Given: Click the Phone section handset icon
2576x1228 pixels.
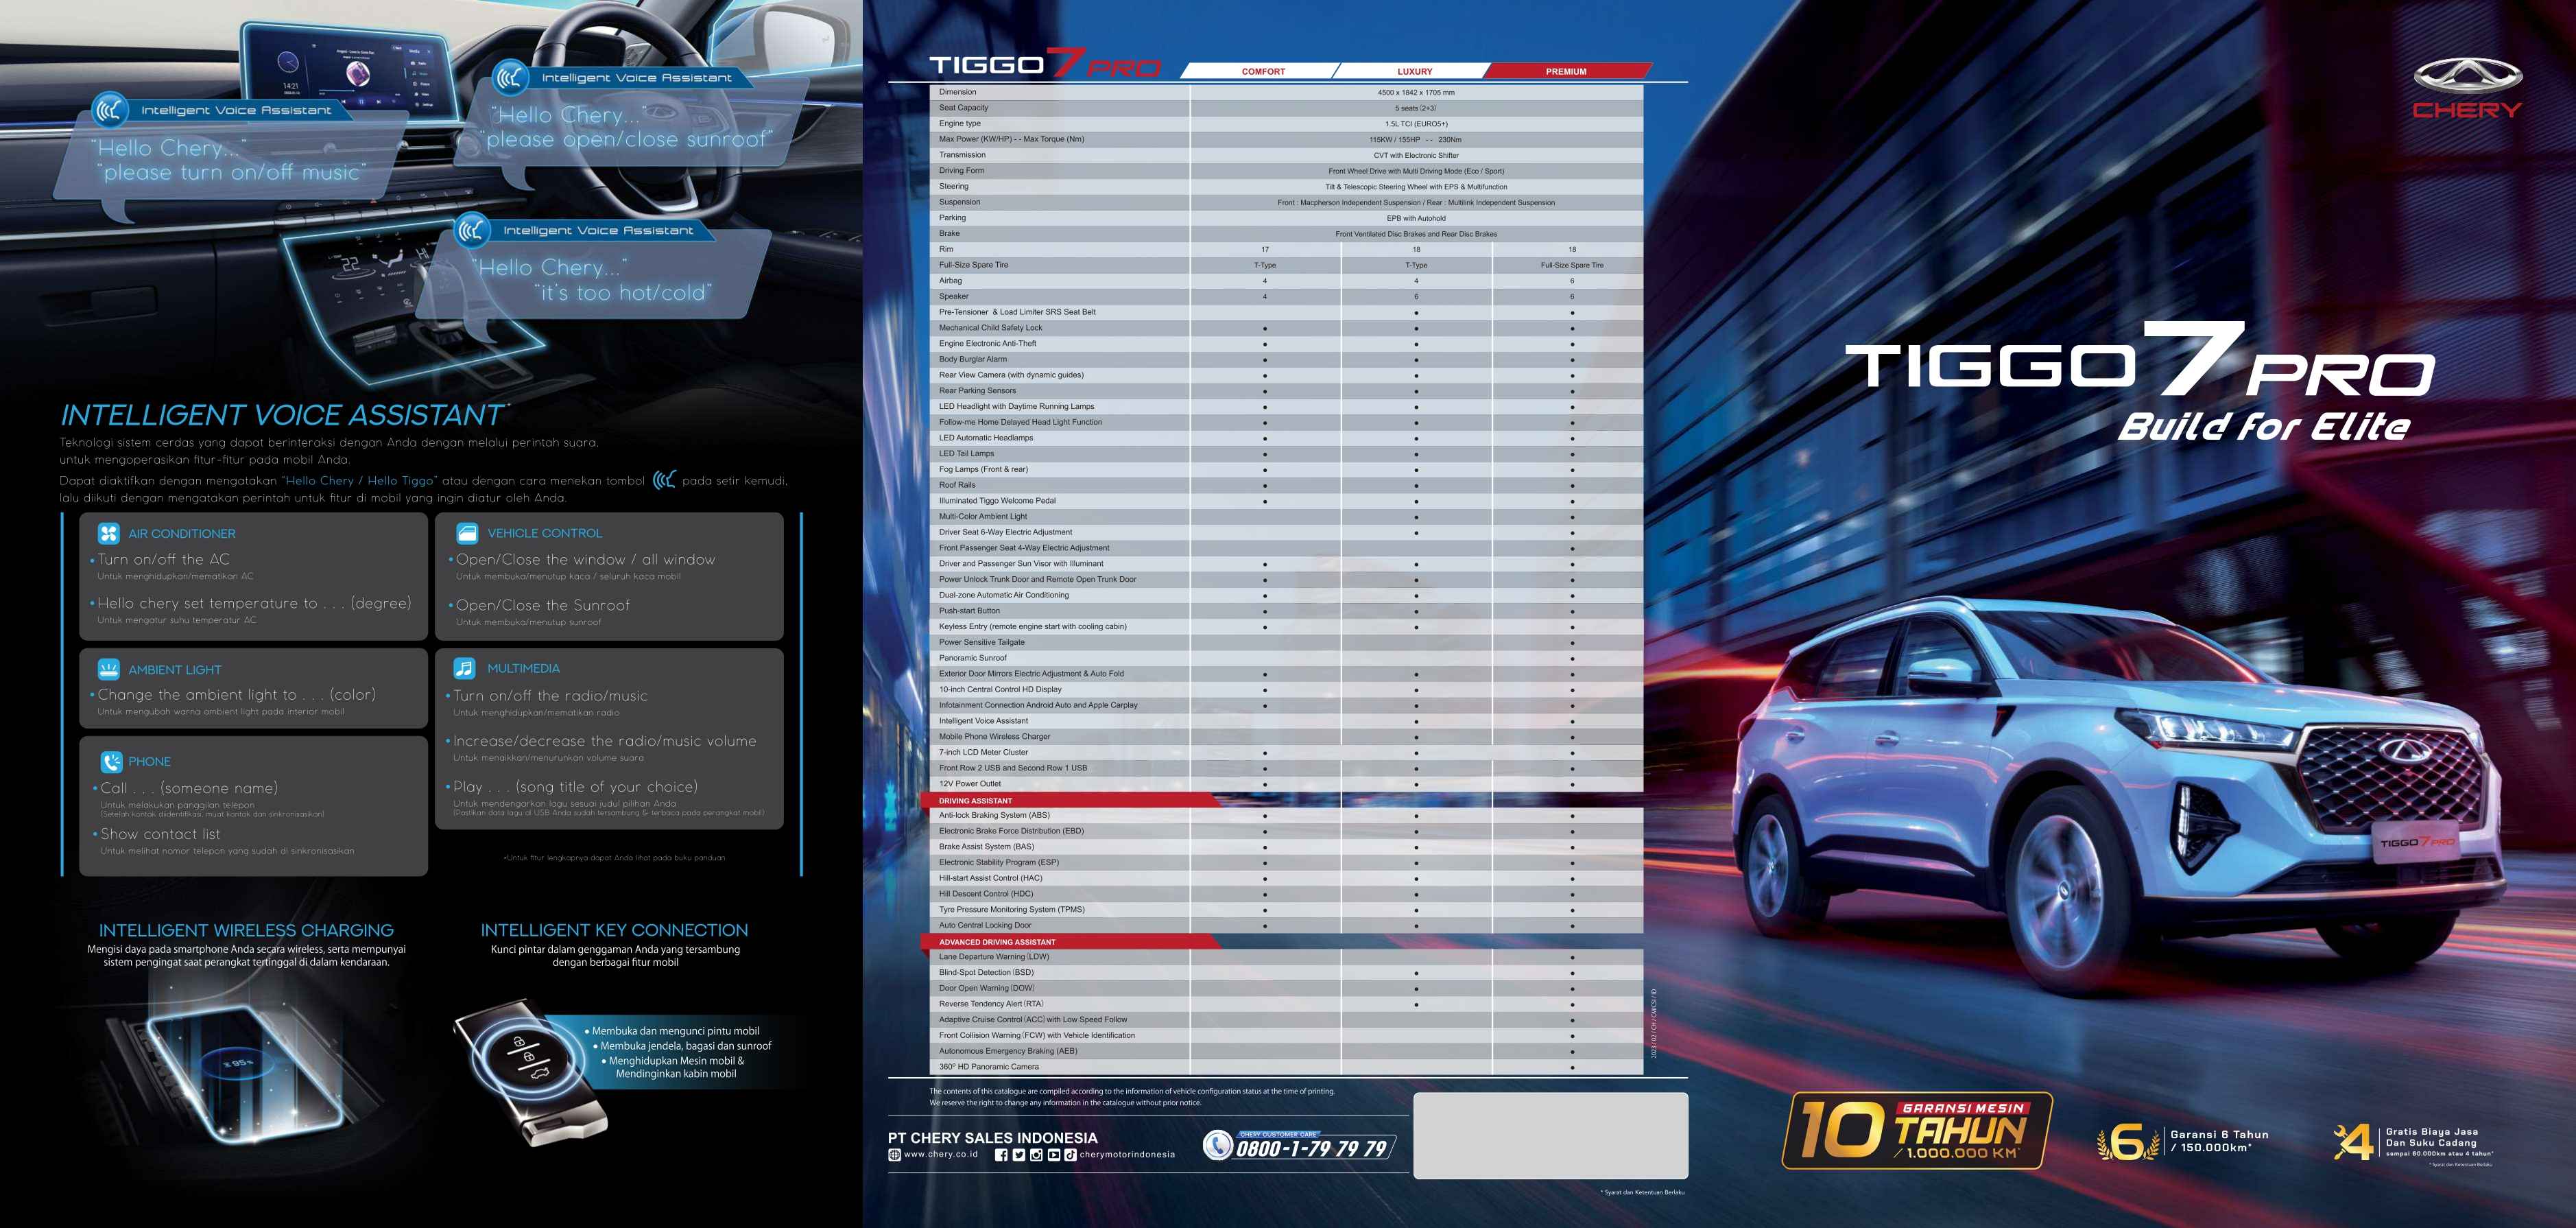Looking at the screenshot, I should (111, 762).
